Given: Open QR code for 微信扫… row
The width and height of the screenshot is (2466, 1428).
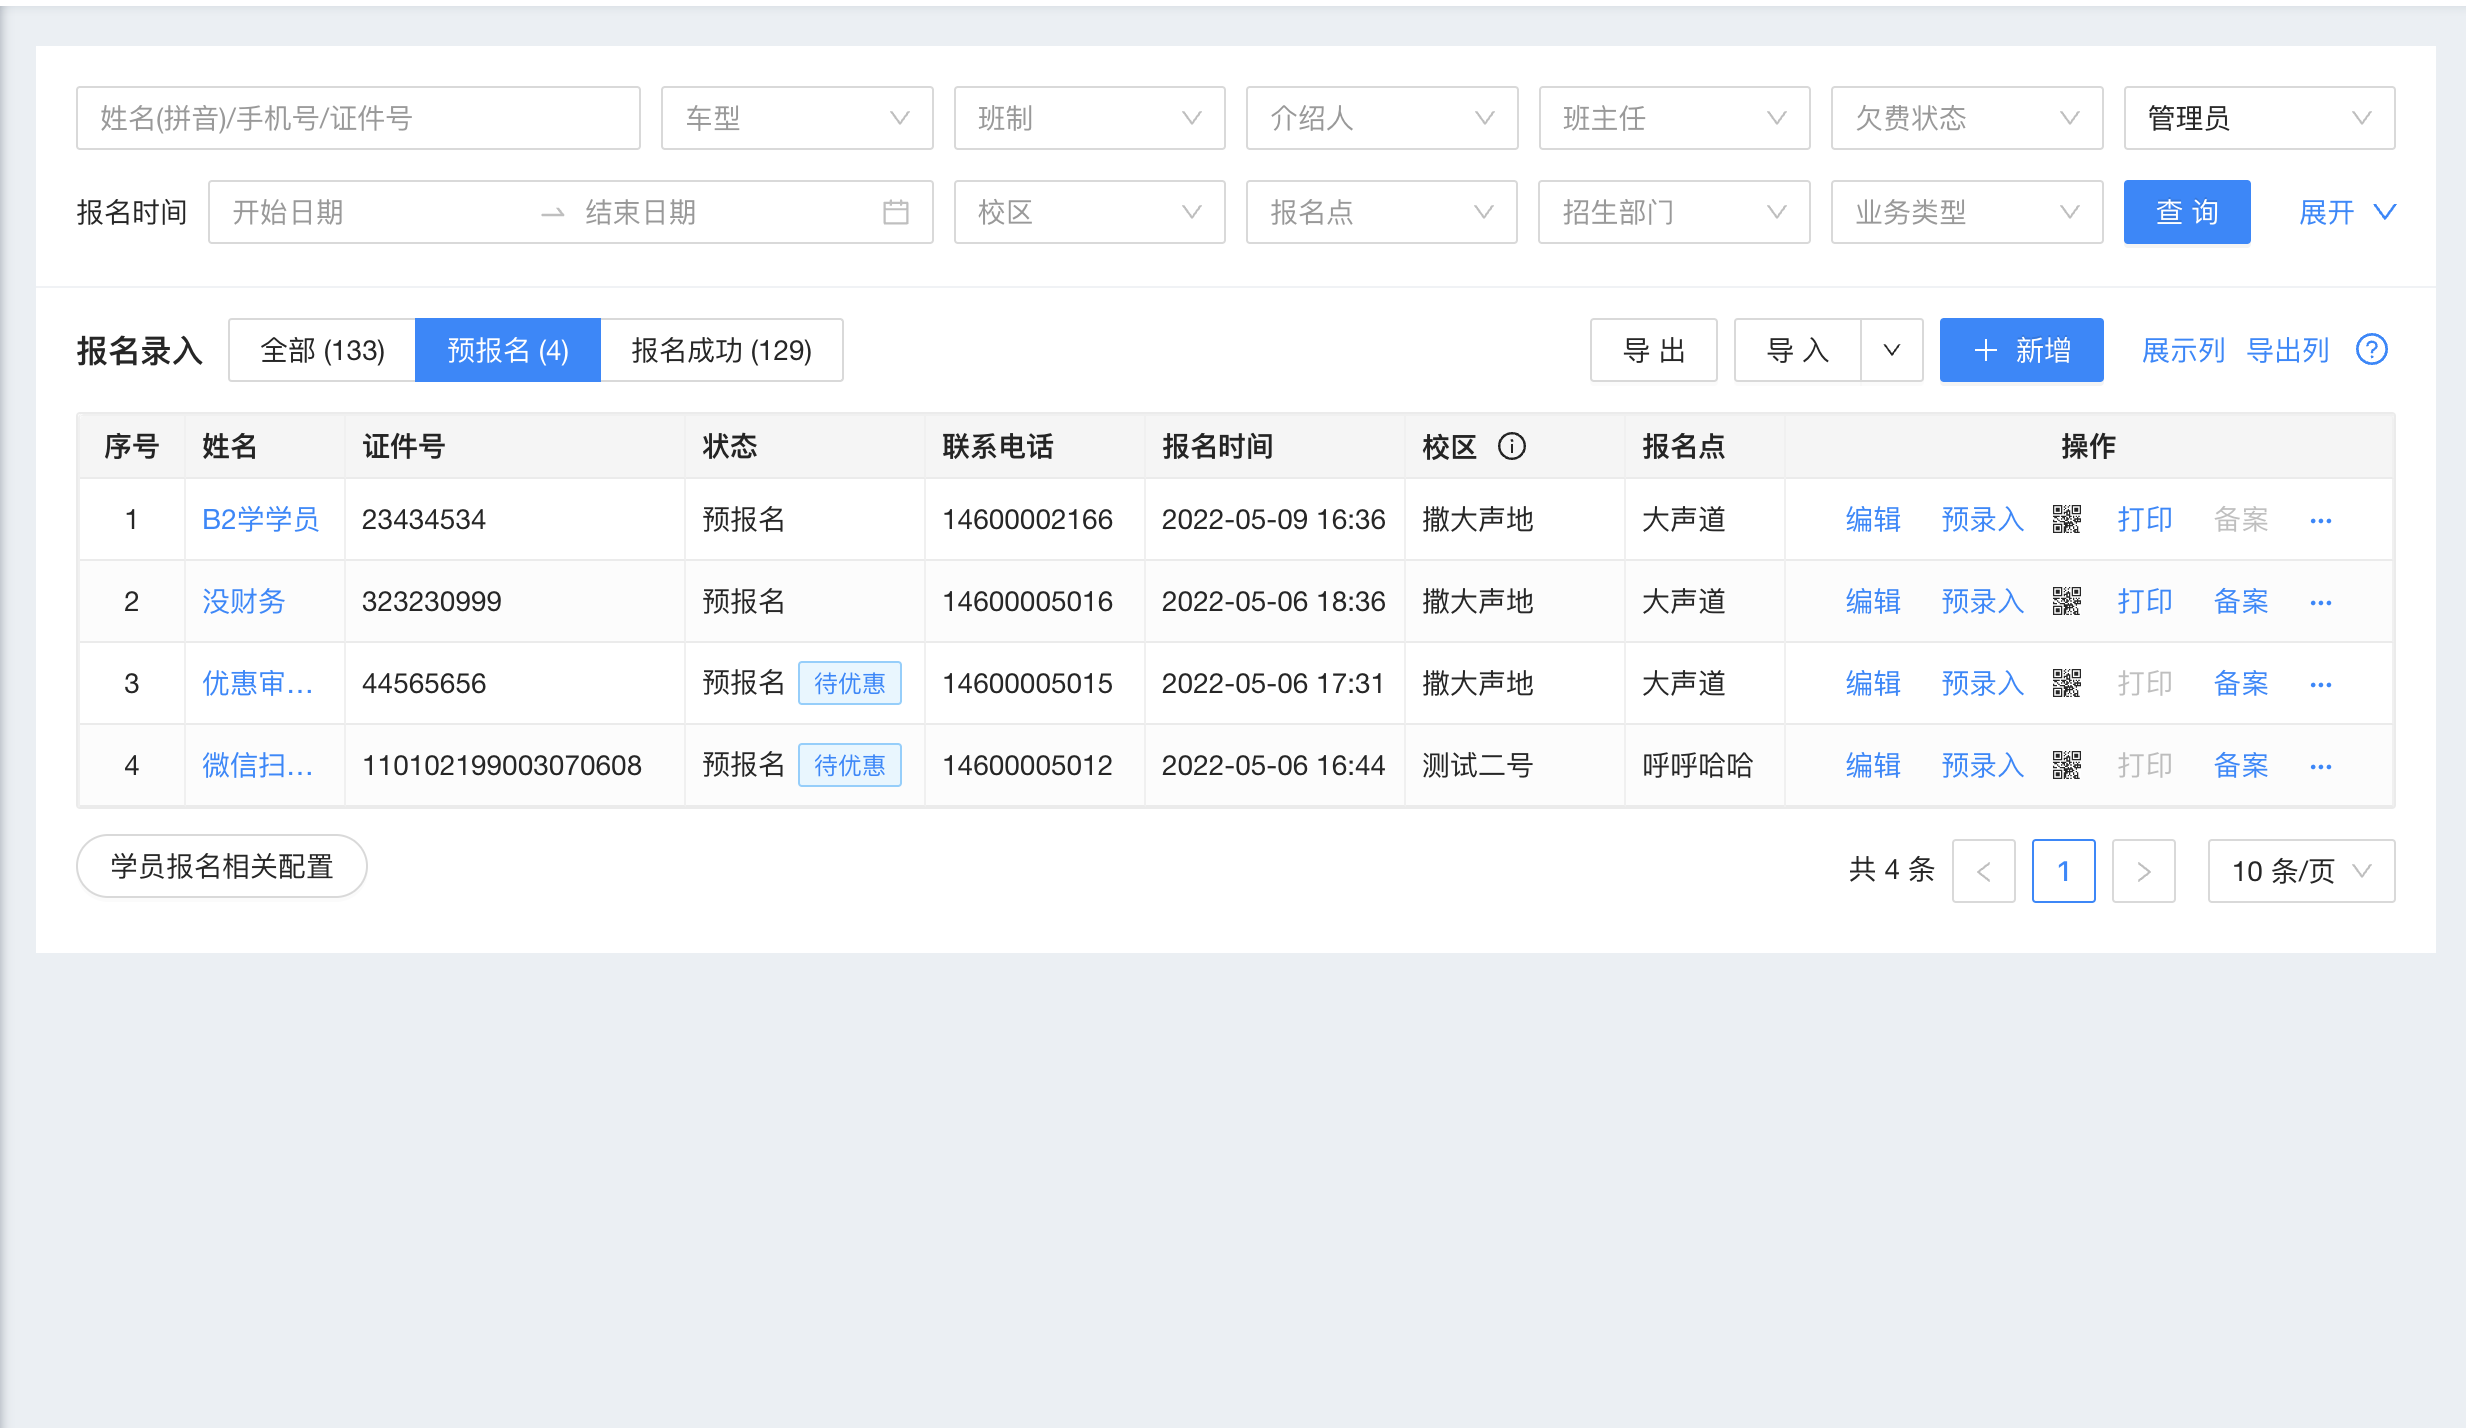Looking at the screenshot, I should tap(2066, 765).
